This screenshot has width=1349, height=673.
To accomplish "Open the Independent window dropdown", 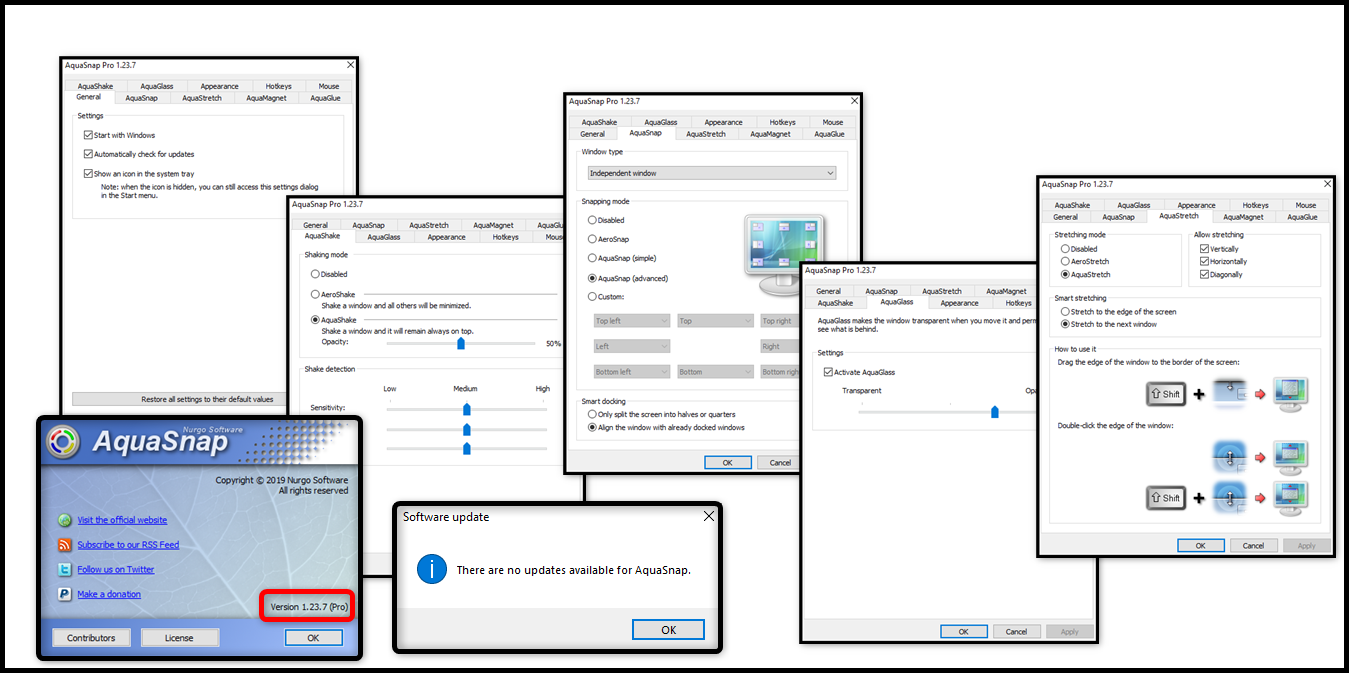I will [712, 173].
